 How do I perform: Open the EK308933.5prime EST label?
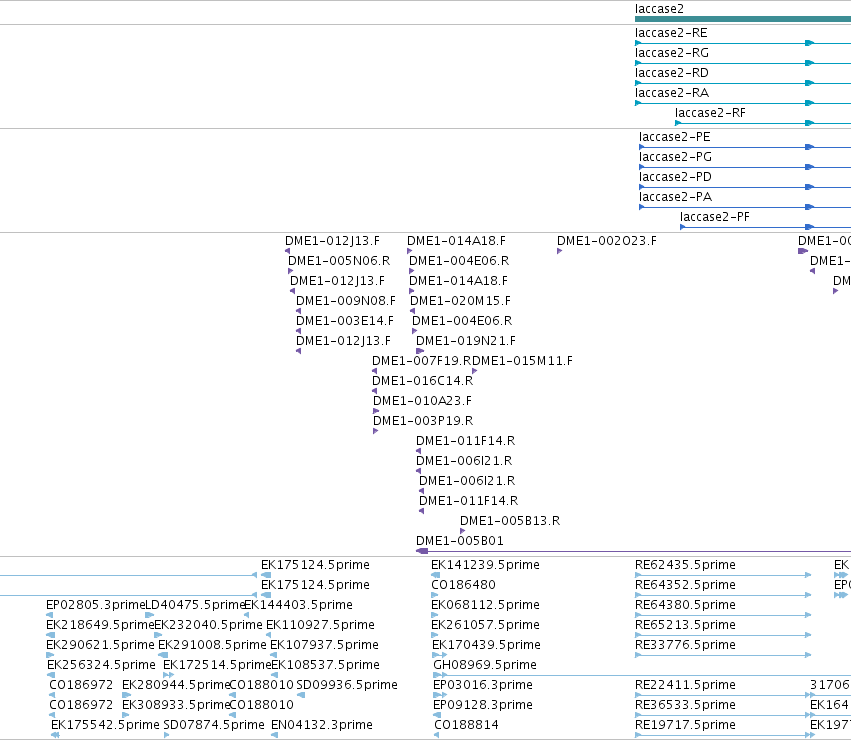click(176, 705)
